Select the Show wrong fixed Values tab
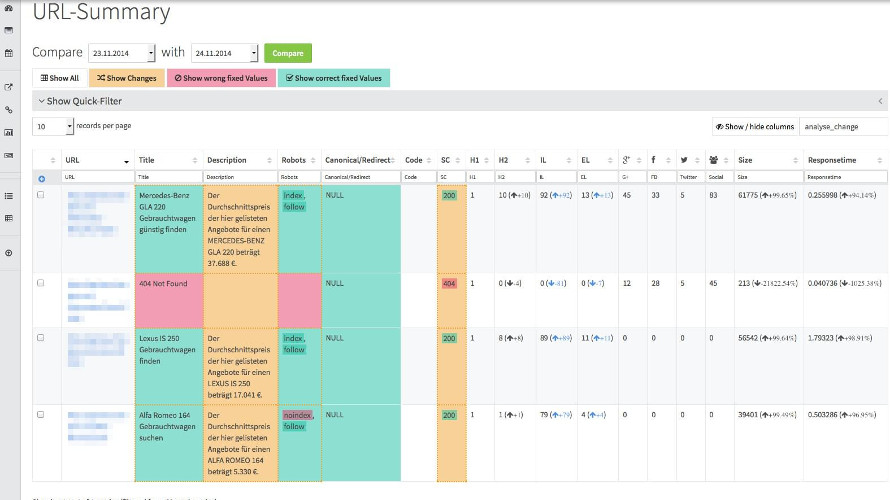 pyautogui.click(x=220, y=78)
